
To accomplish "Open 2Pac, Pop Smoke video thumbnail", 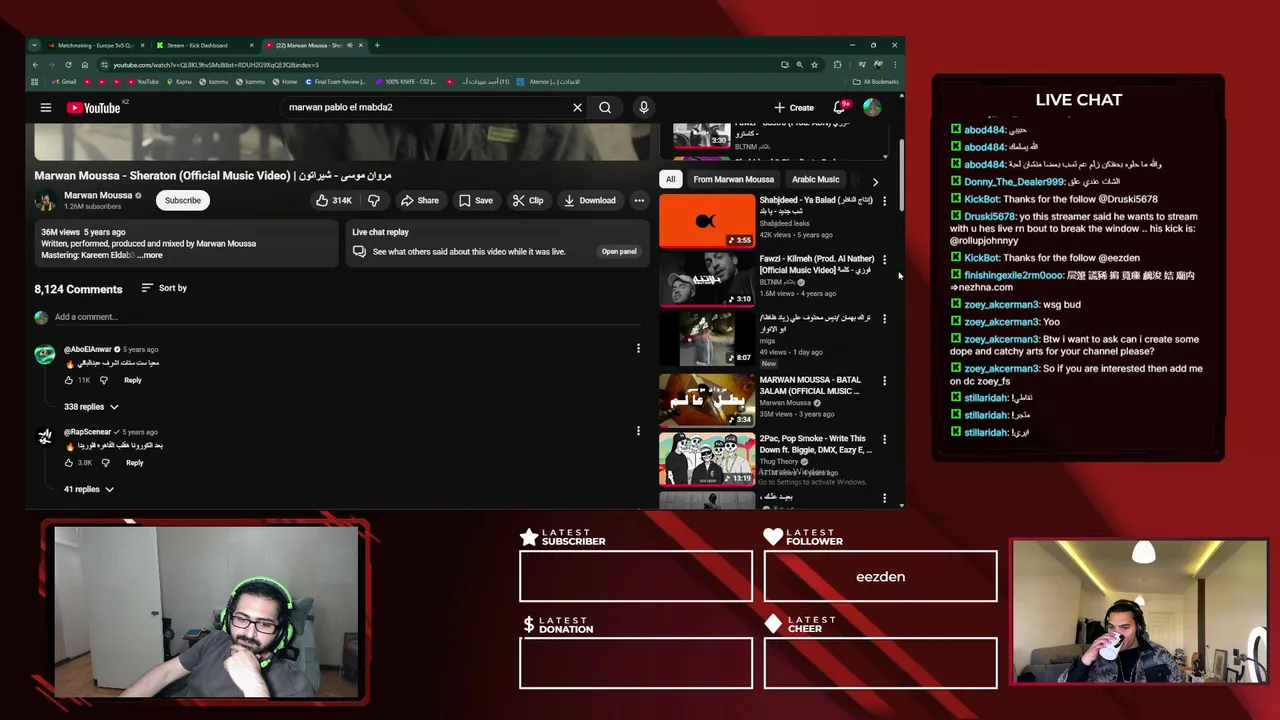I will (707, 458).
